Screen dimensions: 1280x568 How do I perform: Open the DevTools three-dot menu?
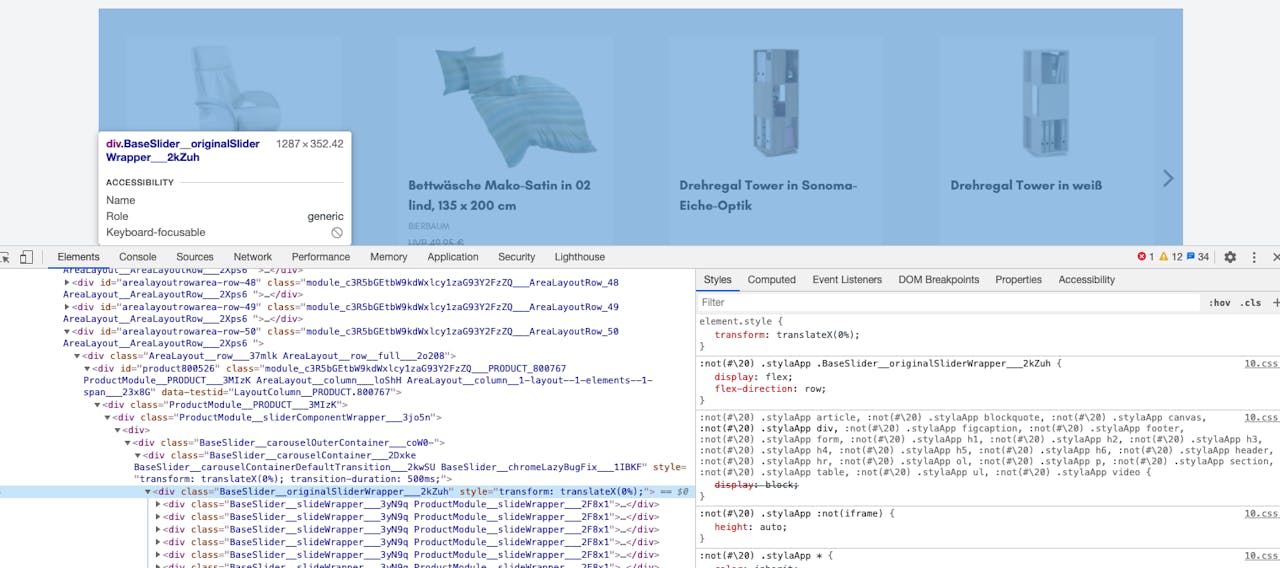[1253, 257]
